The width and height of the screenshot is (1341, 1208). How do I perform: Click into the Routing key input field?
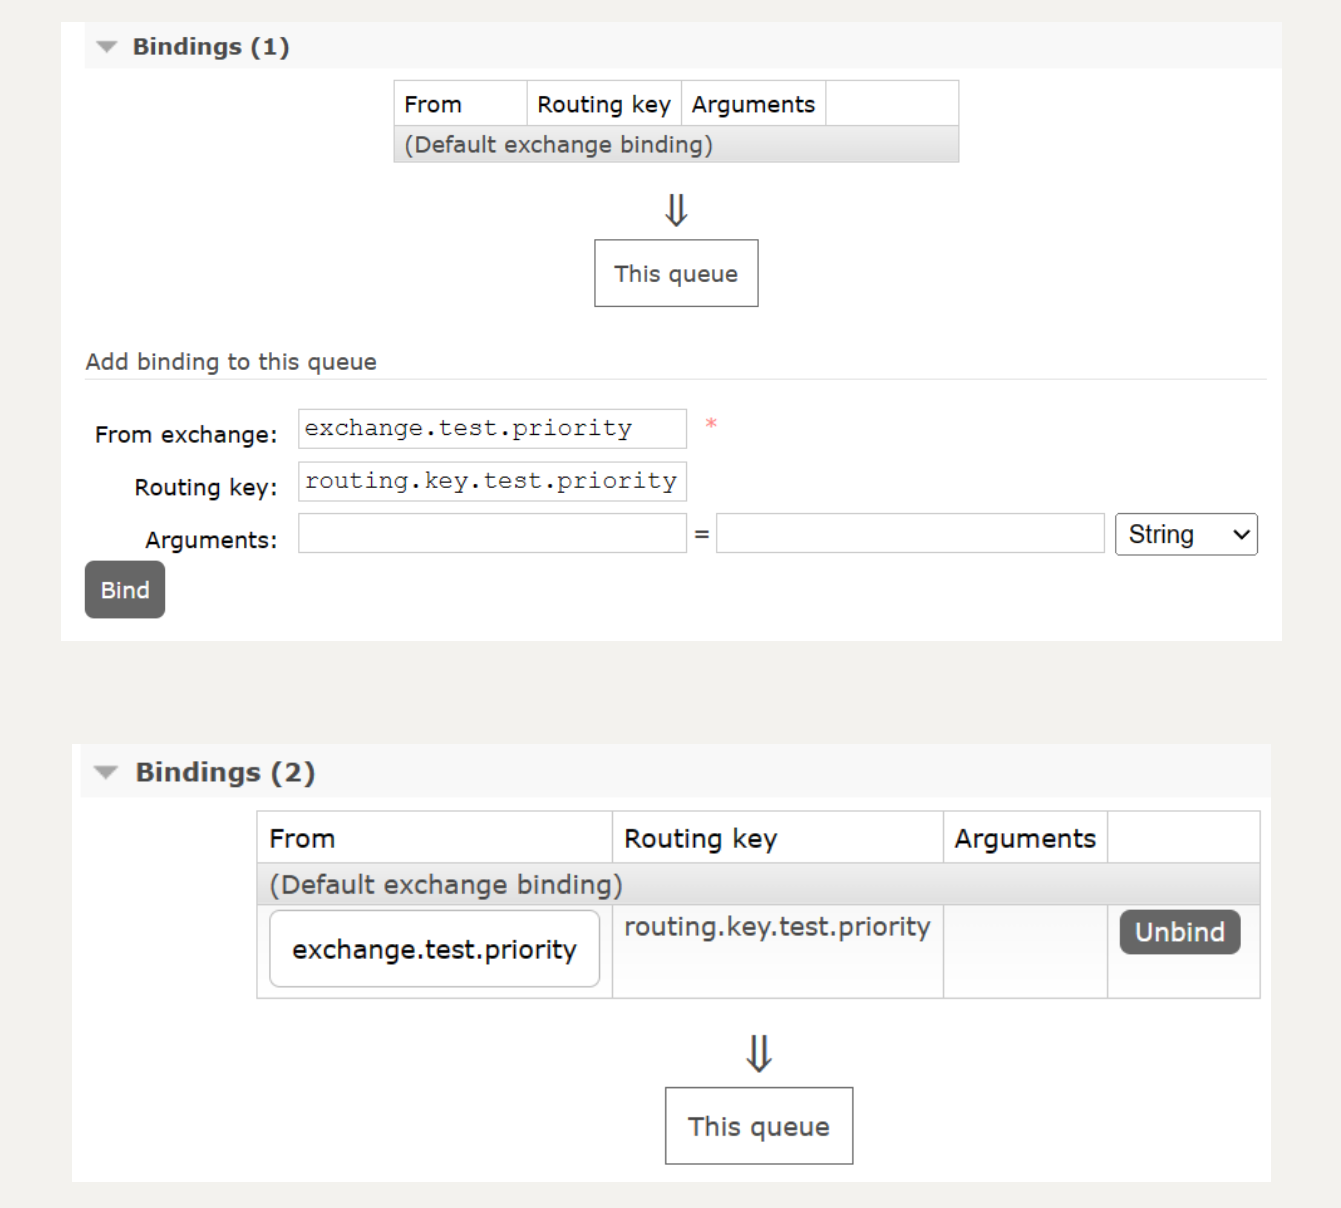492,481
